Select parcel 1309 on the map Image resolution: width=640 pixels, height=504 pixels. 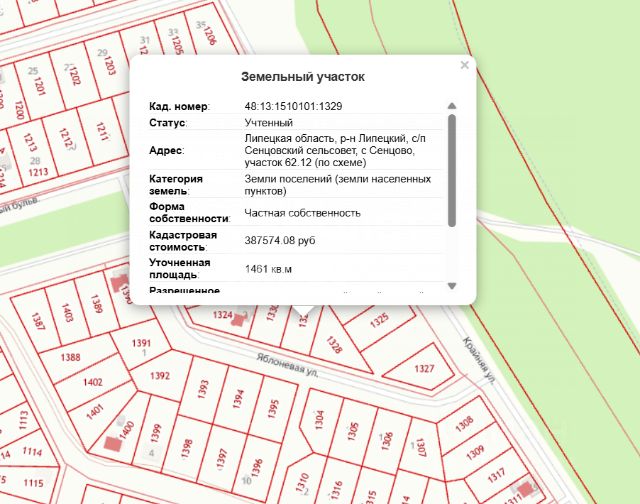pos(475,453)
